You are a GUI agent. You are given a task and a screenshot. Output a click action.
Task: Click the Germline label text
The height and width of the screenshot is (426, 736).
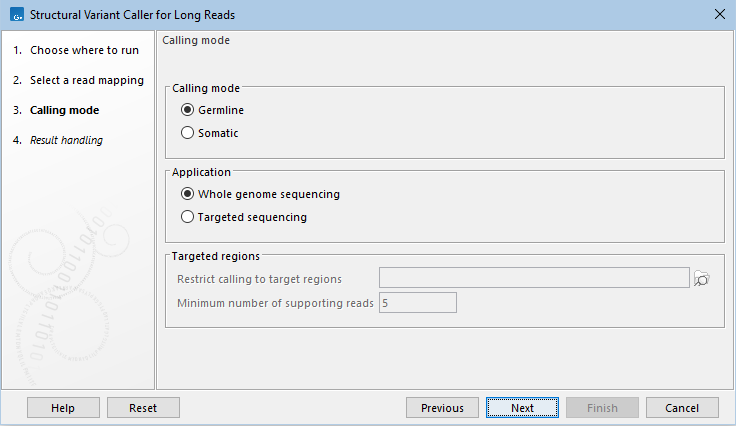(221, 110)
